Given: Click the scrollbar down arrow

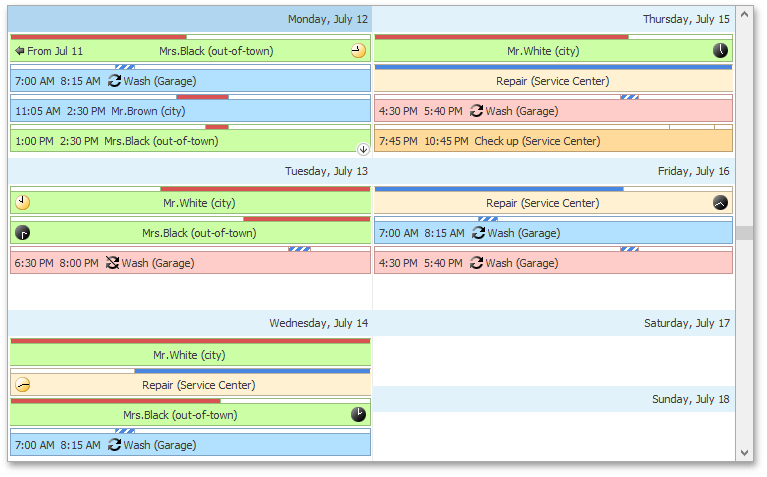Looking at the screenshot, I should pyautogui.click(x=744, y=453).
